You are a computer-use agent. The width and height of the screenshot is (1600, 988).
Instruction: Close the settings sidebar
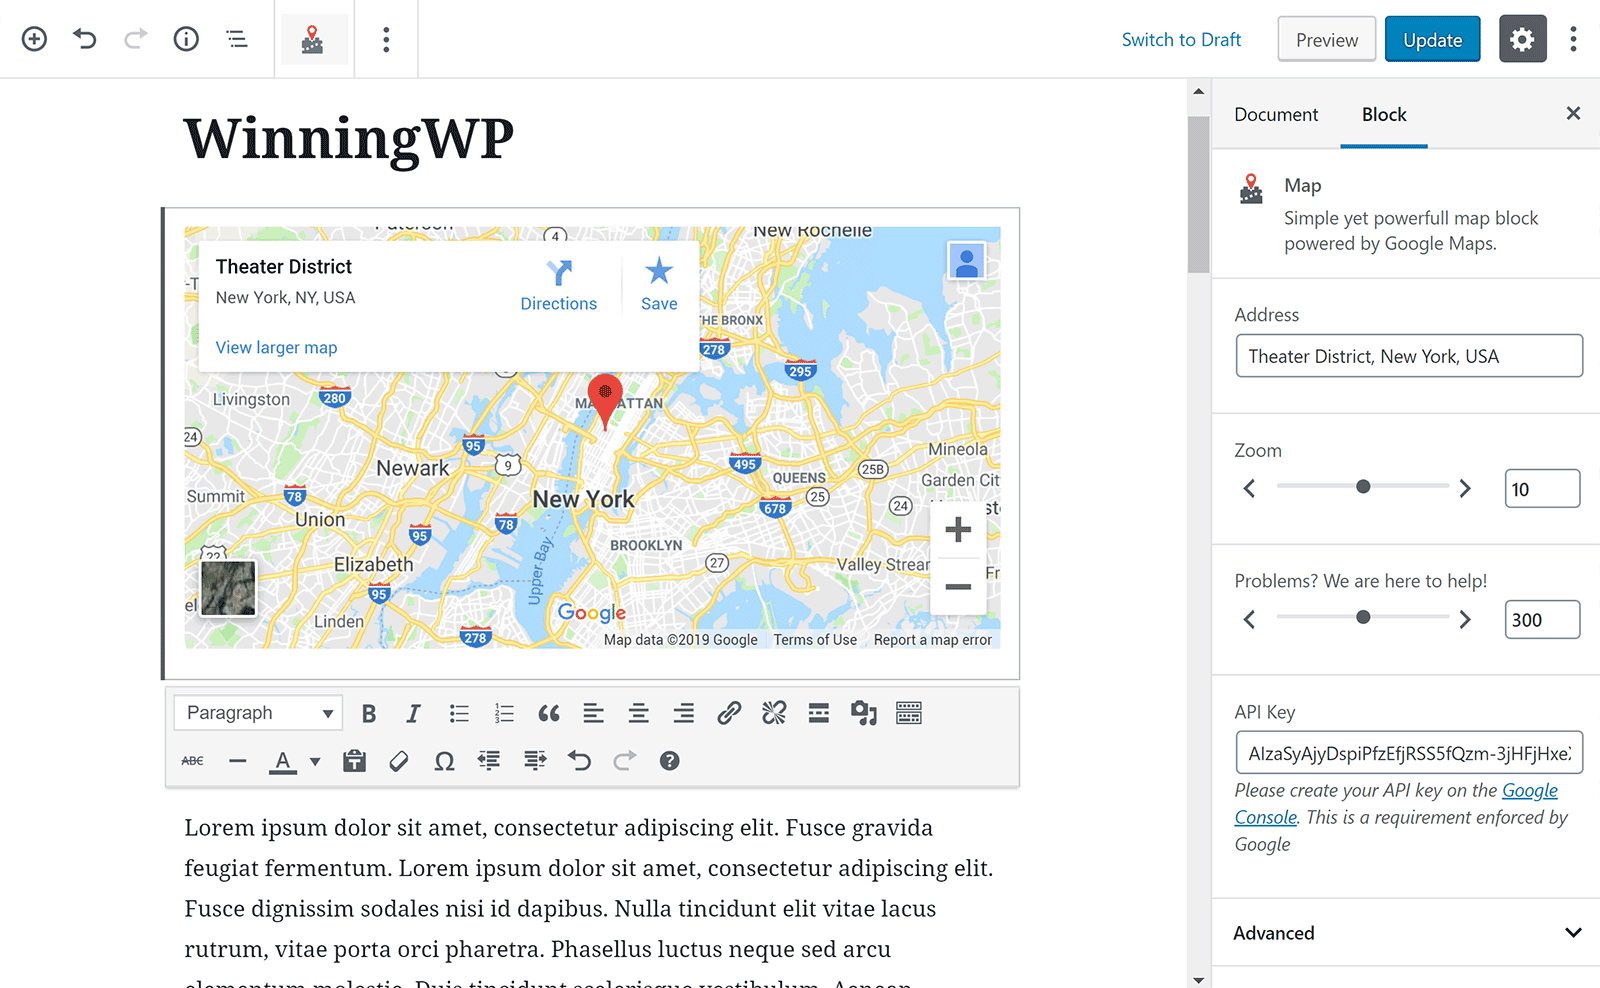[x=1573, y=113]
